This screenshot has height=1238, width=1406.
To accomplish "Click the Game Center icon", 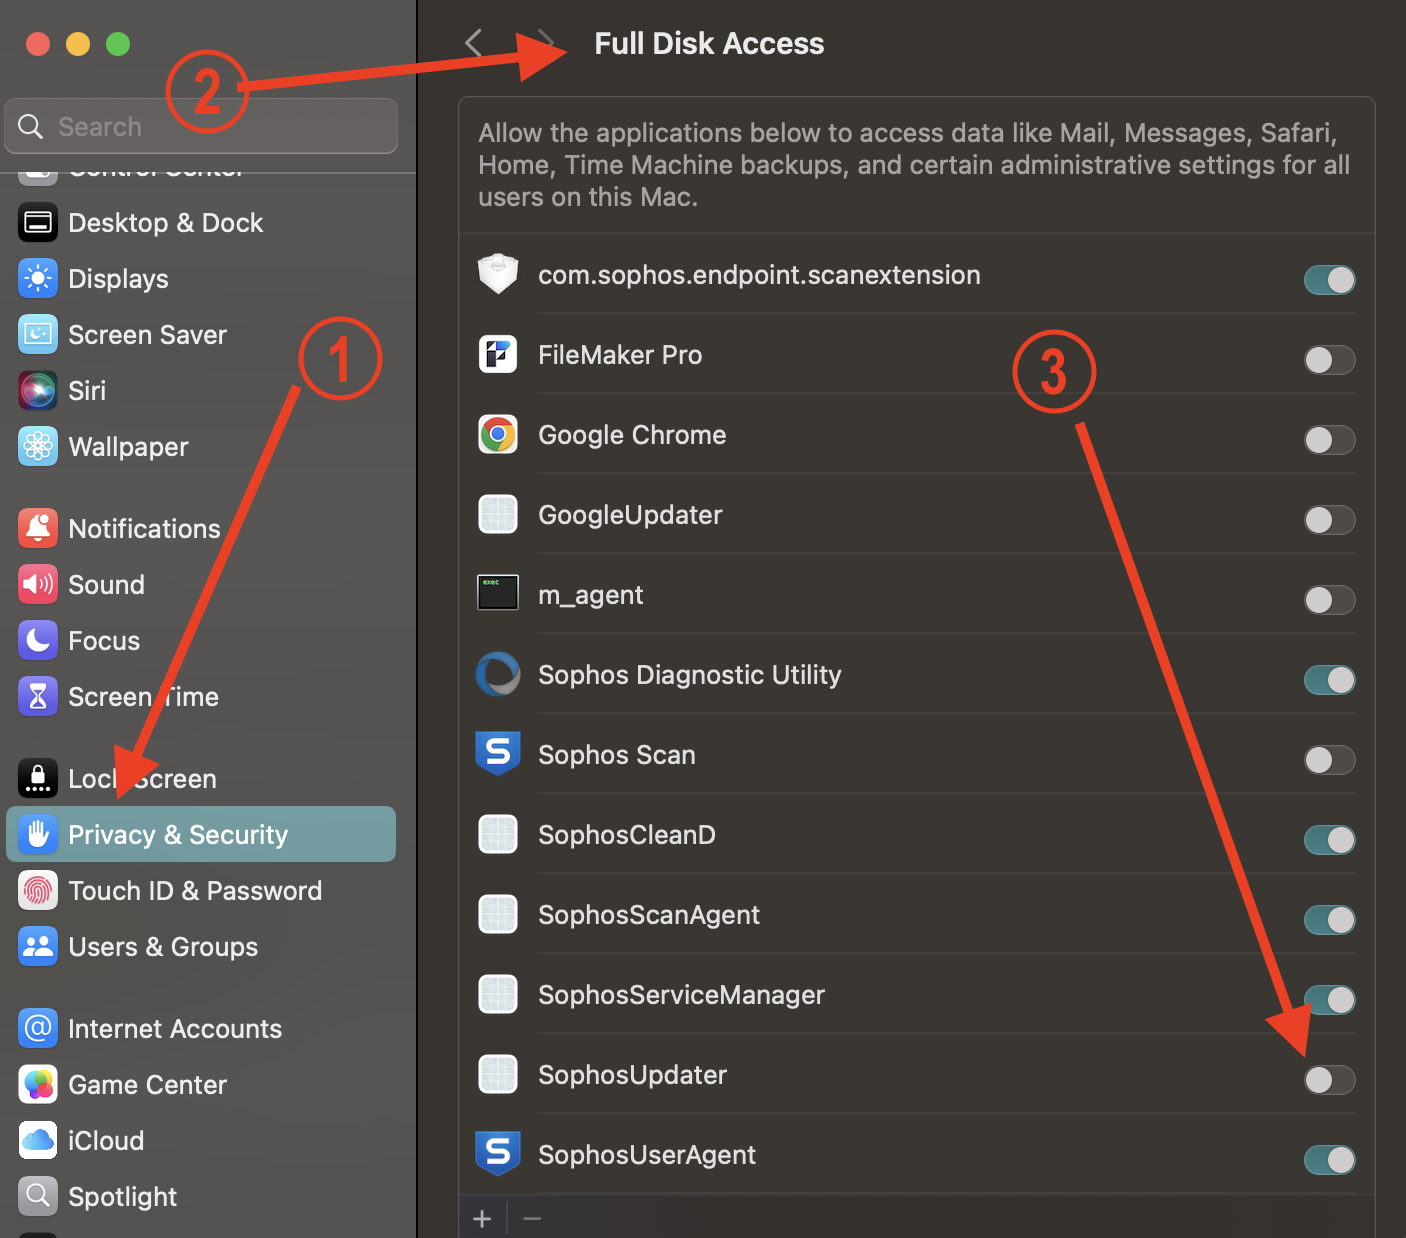I will [38, 1085].
